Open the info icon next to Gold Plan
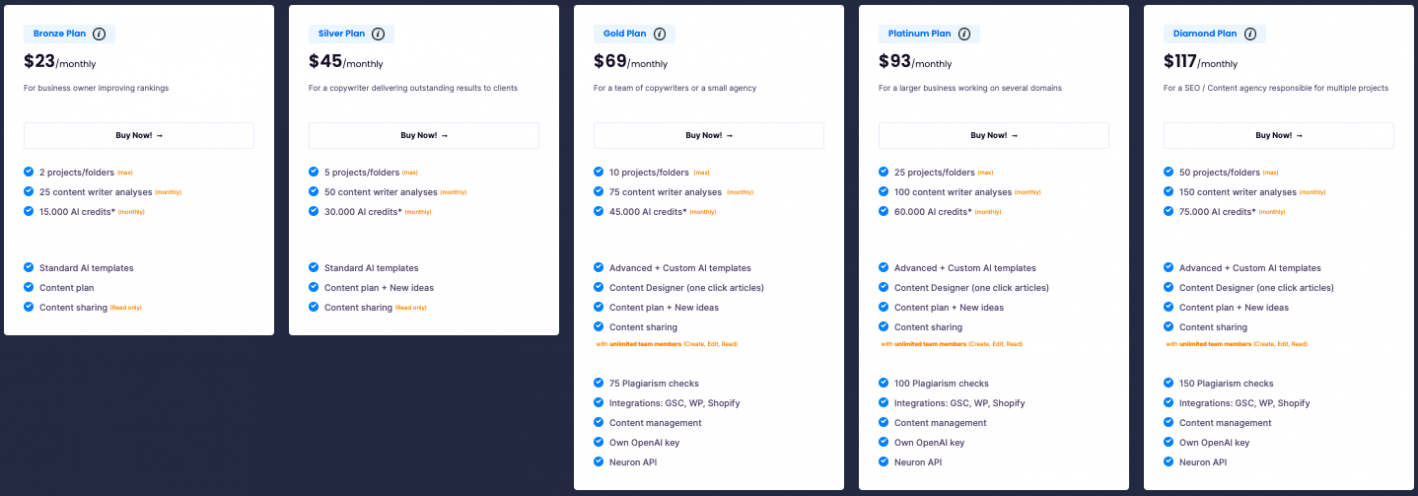This screenshot has width=1418, height=496. pyautogui.click(x=660, y=34)
